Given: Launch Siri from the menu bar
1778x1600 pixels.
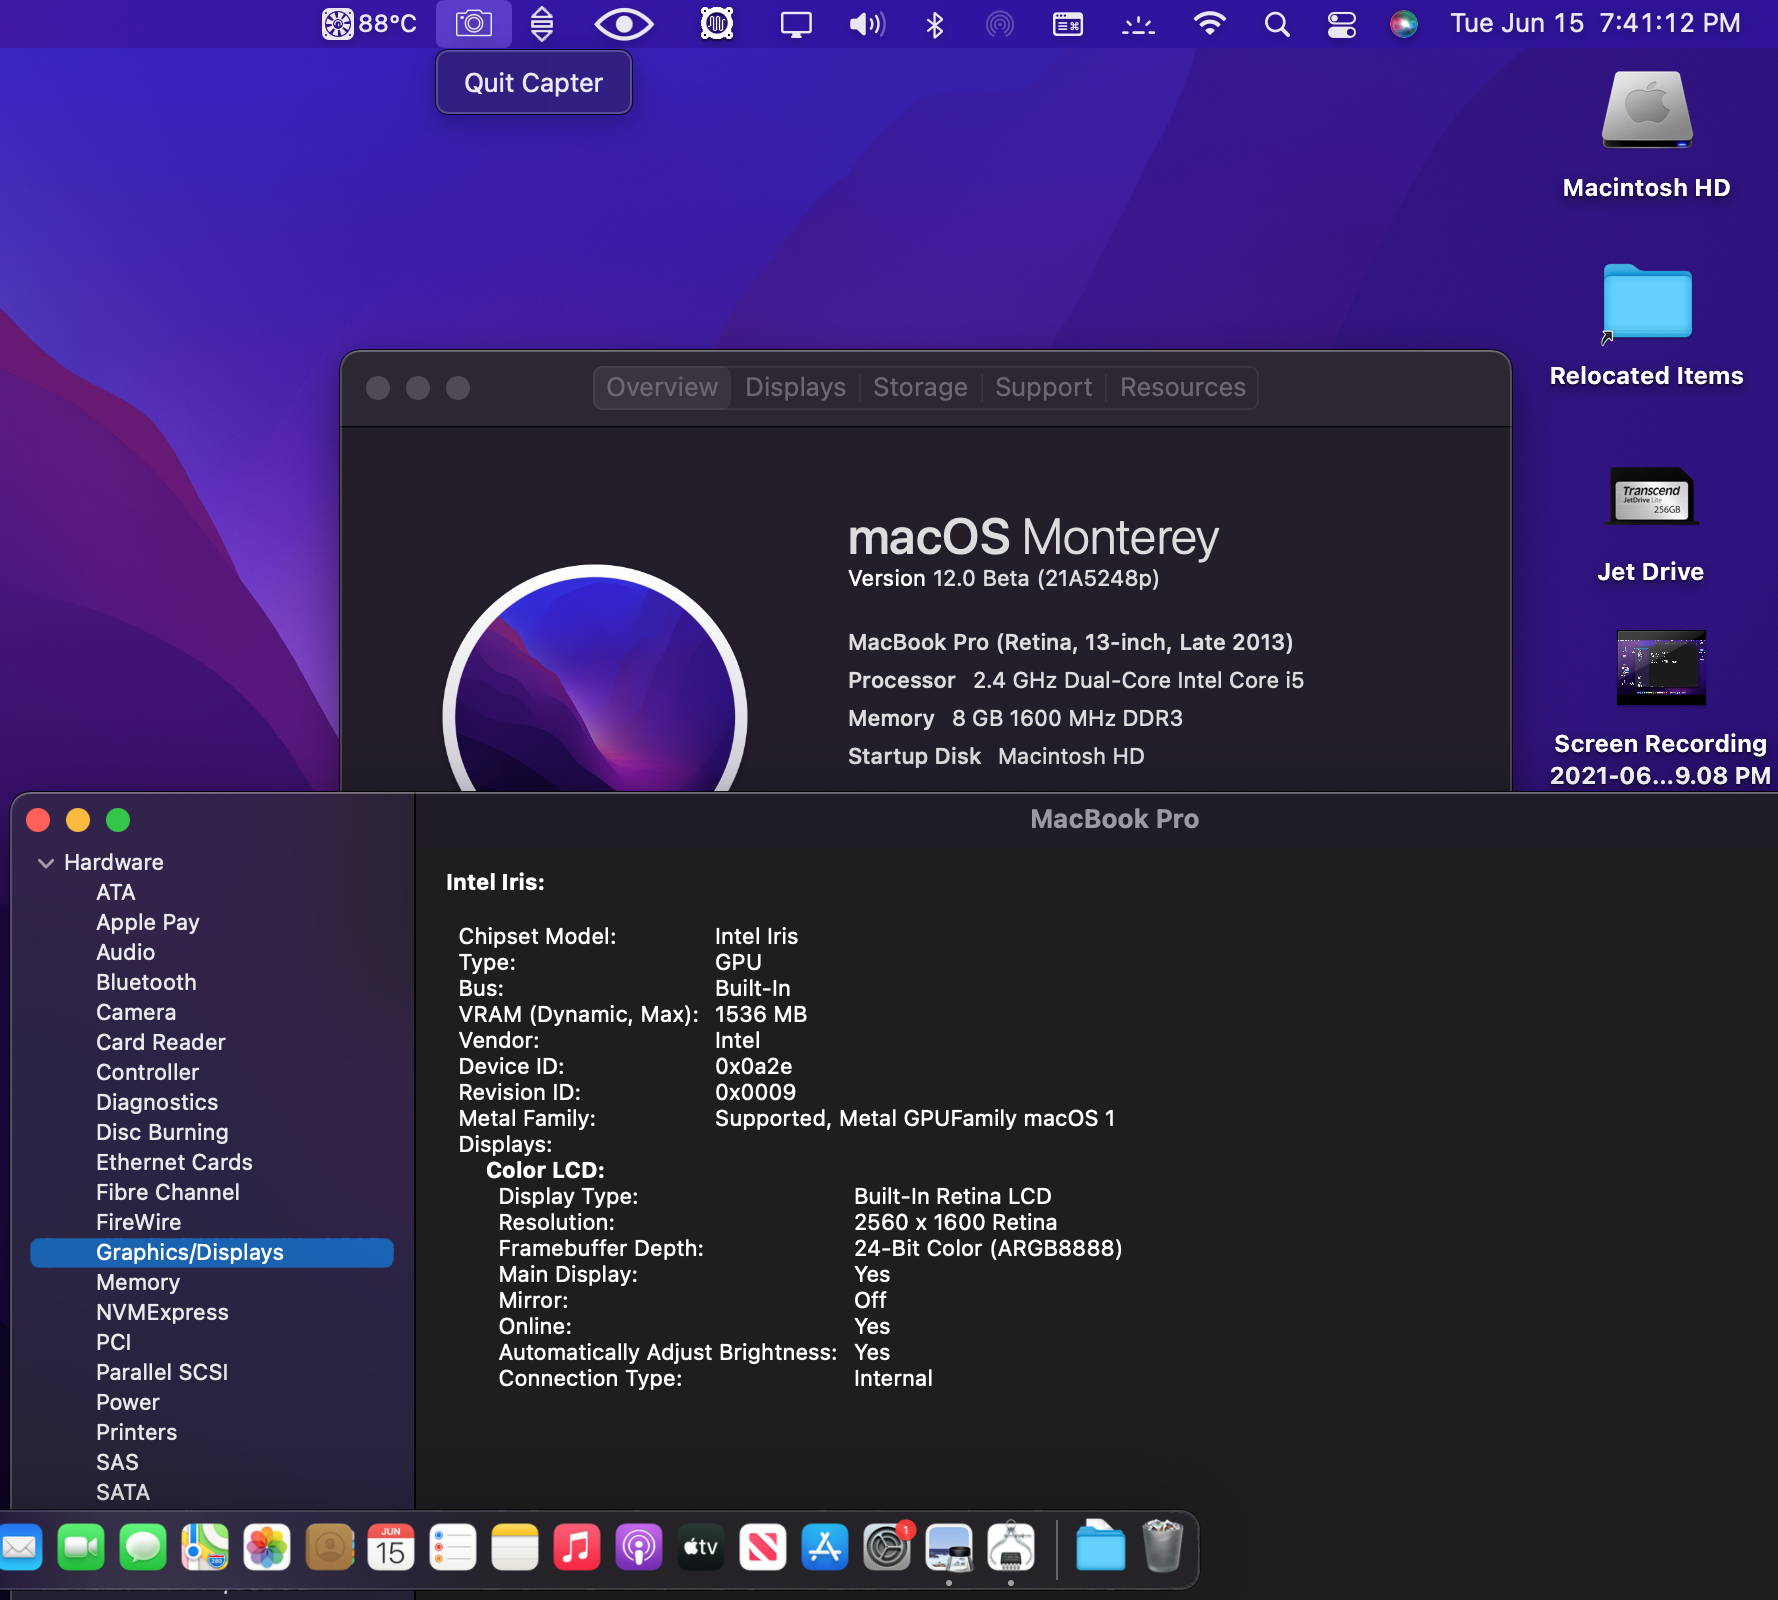Looking at the screenshot, I should [x=1404, y=23].
